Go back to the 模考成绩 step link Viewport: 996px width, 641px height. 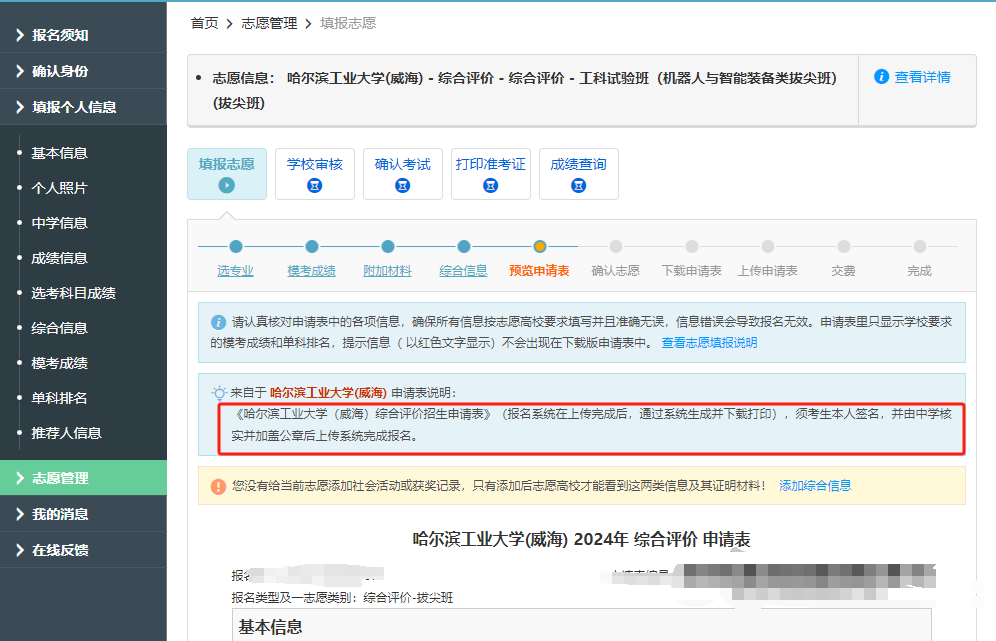(x=311, y=271)
